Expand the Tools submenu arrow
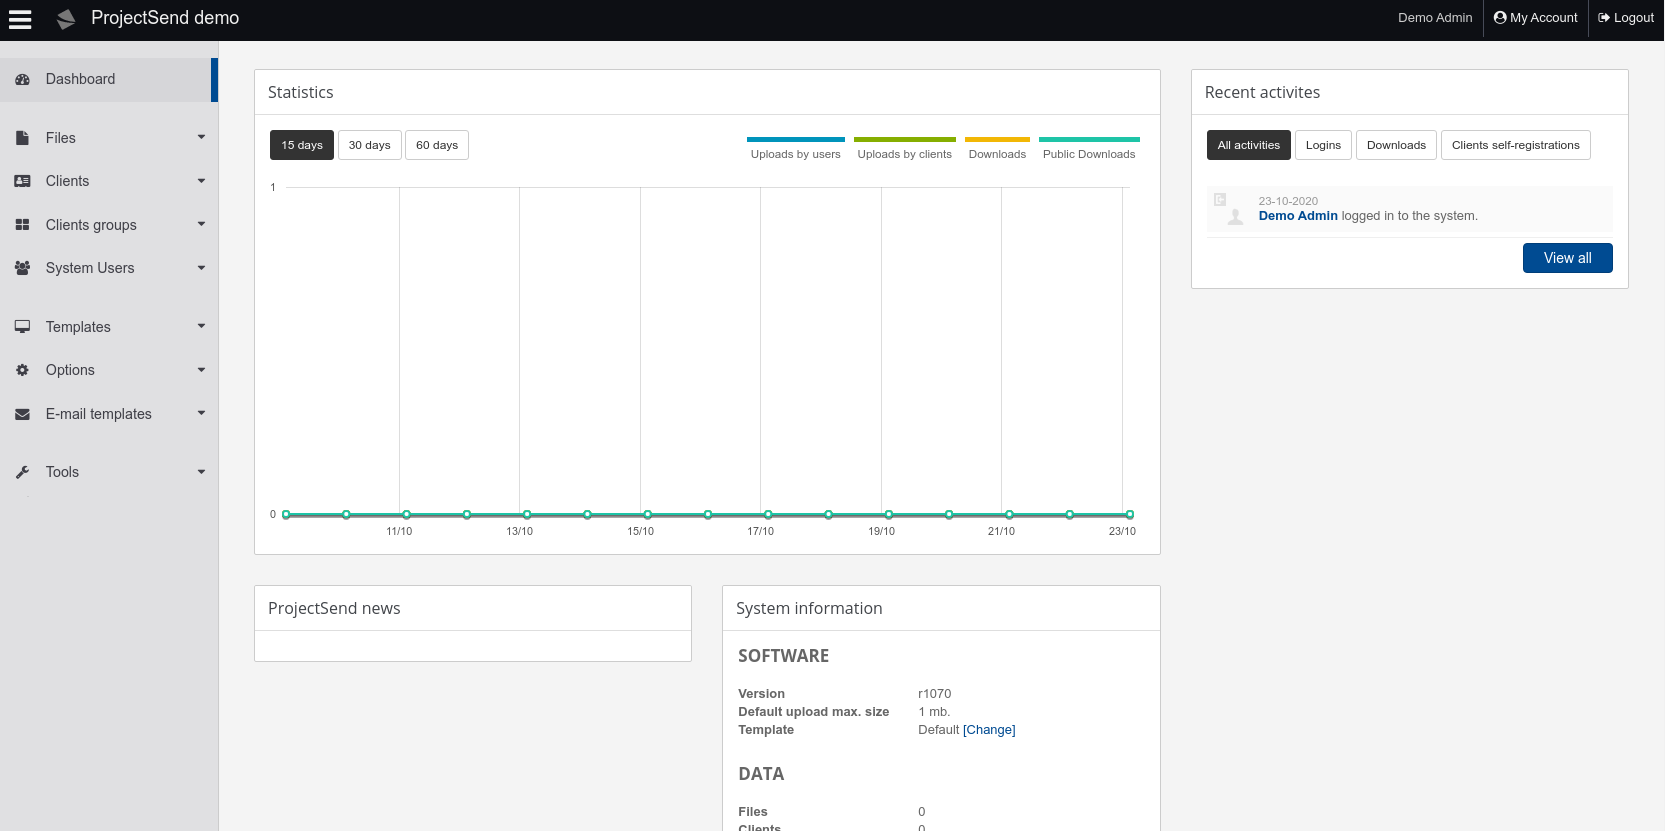This screenshot has width=1665, height=831. click(201, 472)
